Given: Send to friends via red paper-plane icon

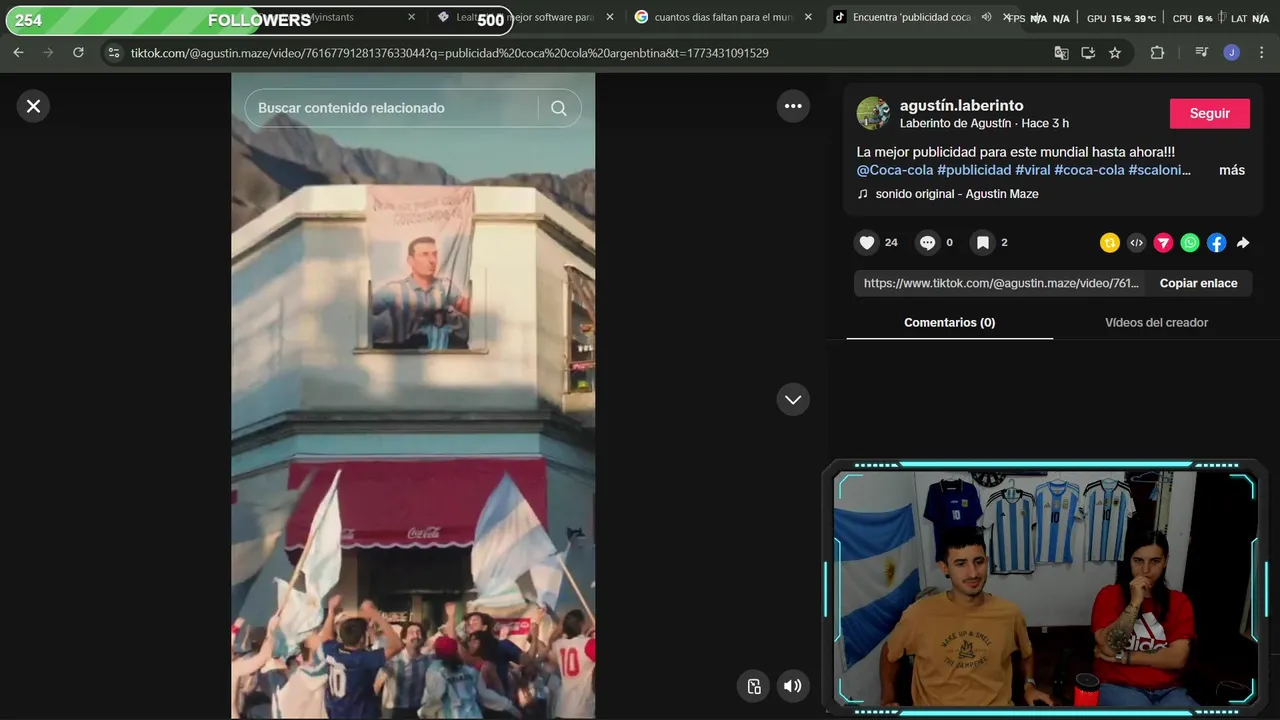Looking at the screenshot, I should point(1163,243).
